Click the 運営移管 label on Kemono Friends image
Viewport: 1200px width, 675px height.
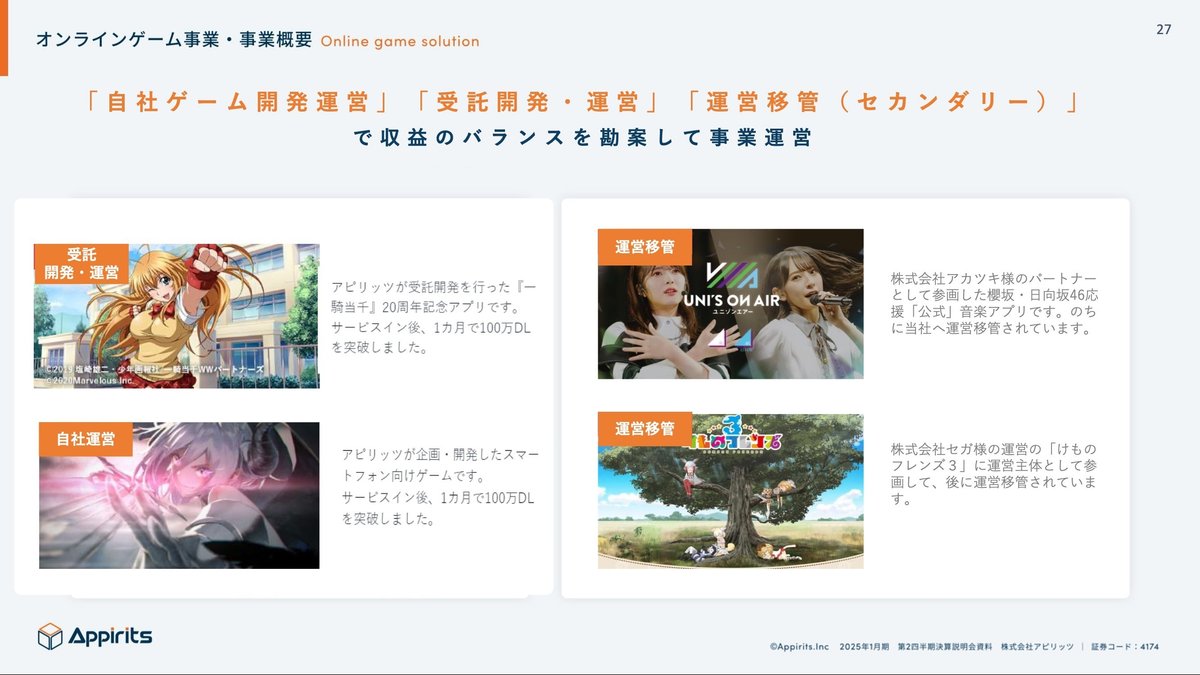(645, 429)
